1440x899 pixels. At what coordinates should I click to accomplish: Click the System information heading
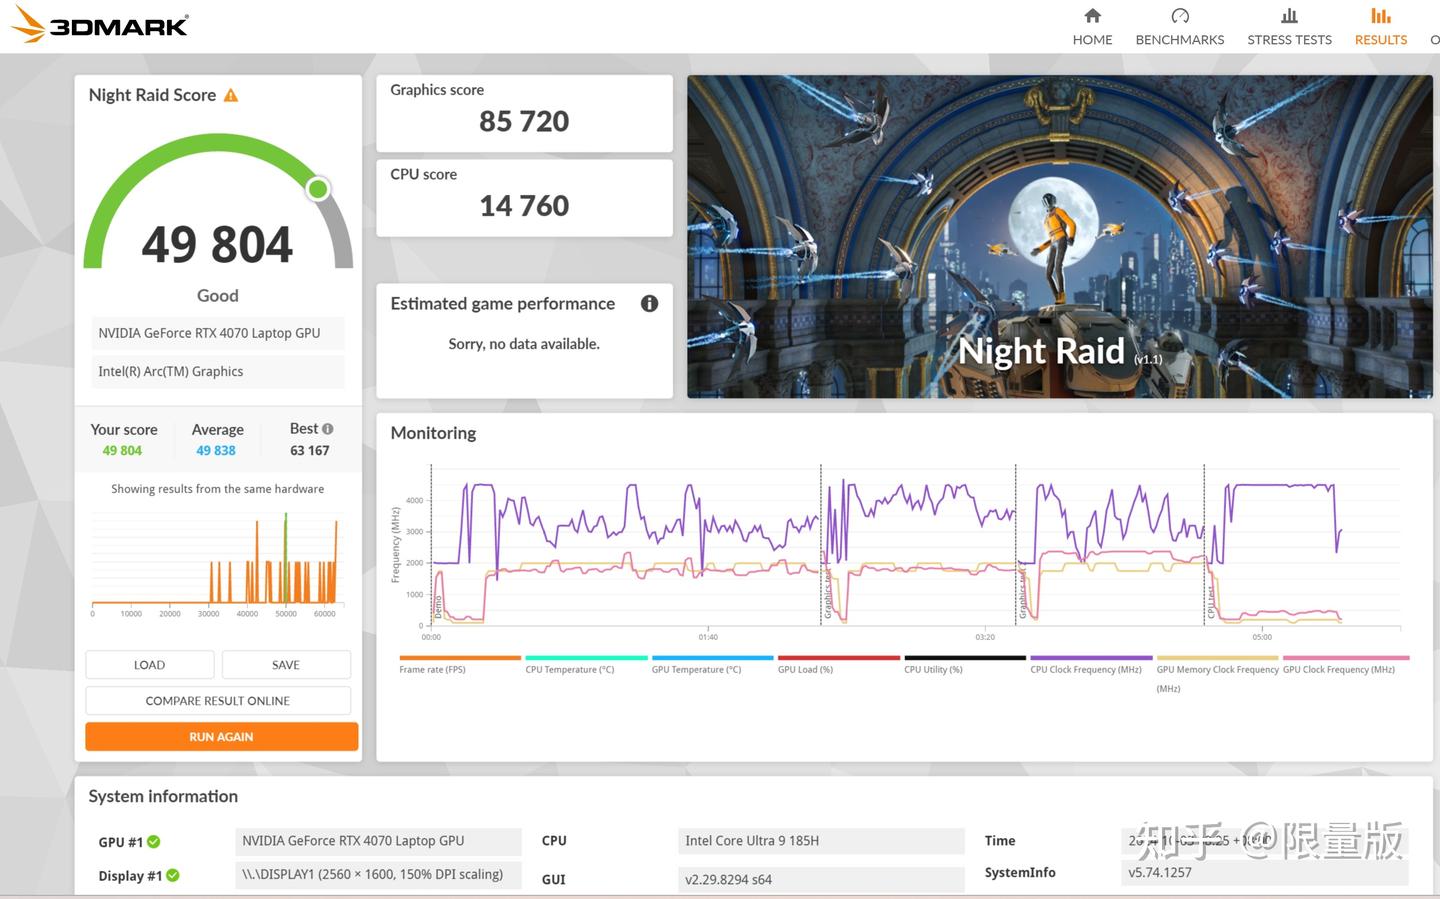click(163, 797)
